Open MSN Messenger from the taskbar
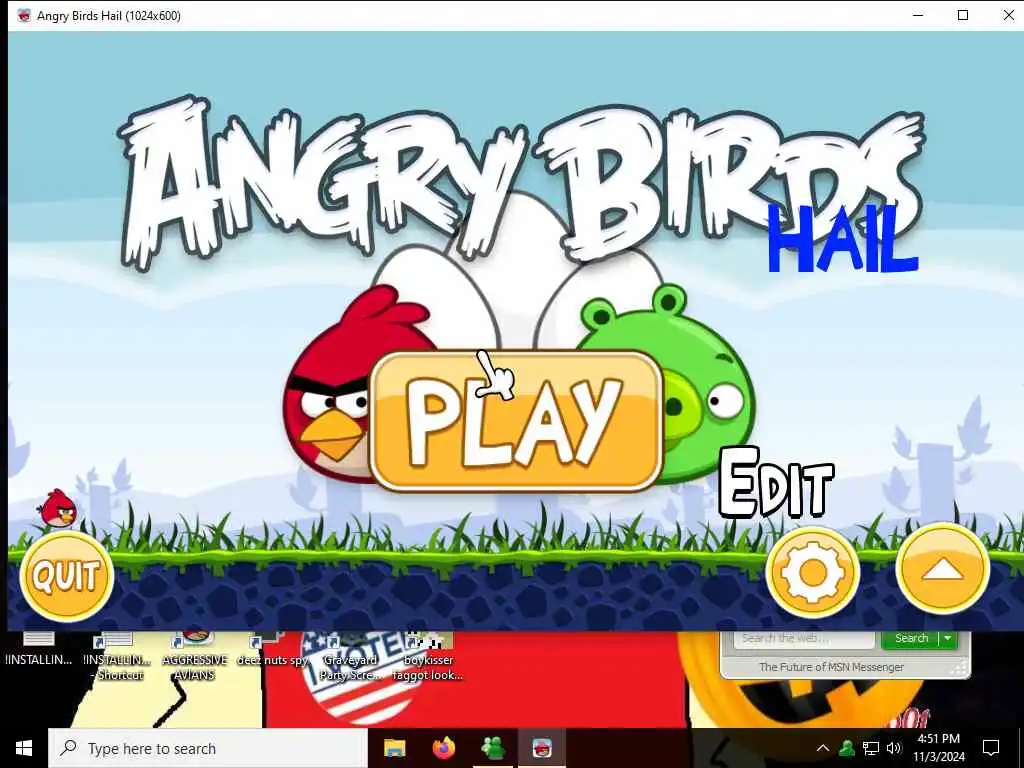The image size is (1024, 768). coord(493,748)
